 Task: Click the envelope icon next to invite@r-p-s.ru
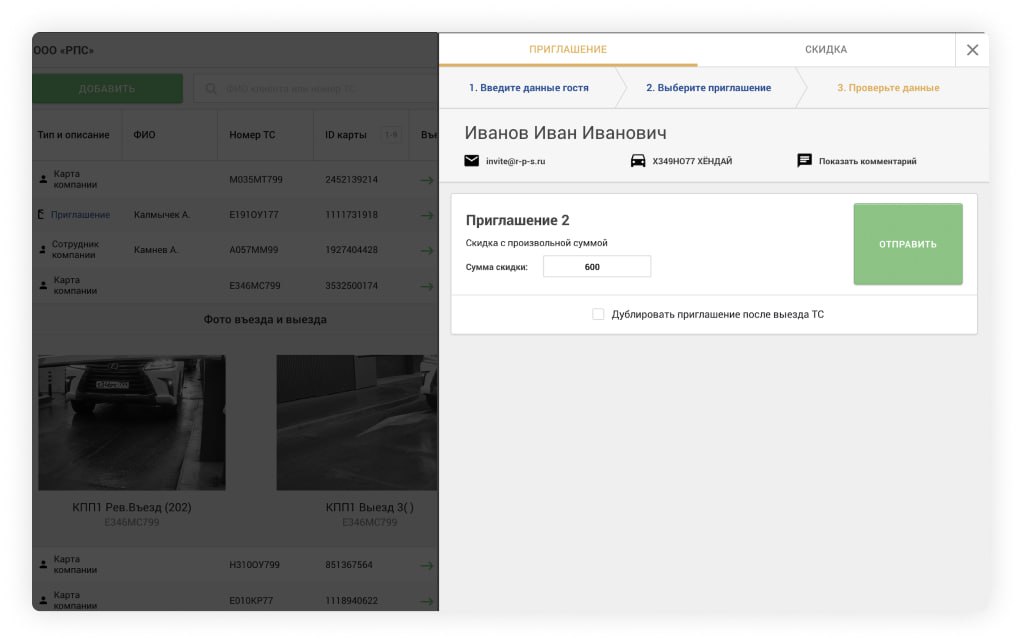click(x=472, y=161)
